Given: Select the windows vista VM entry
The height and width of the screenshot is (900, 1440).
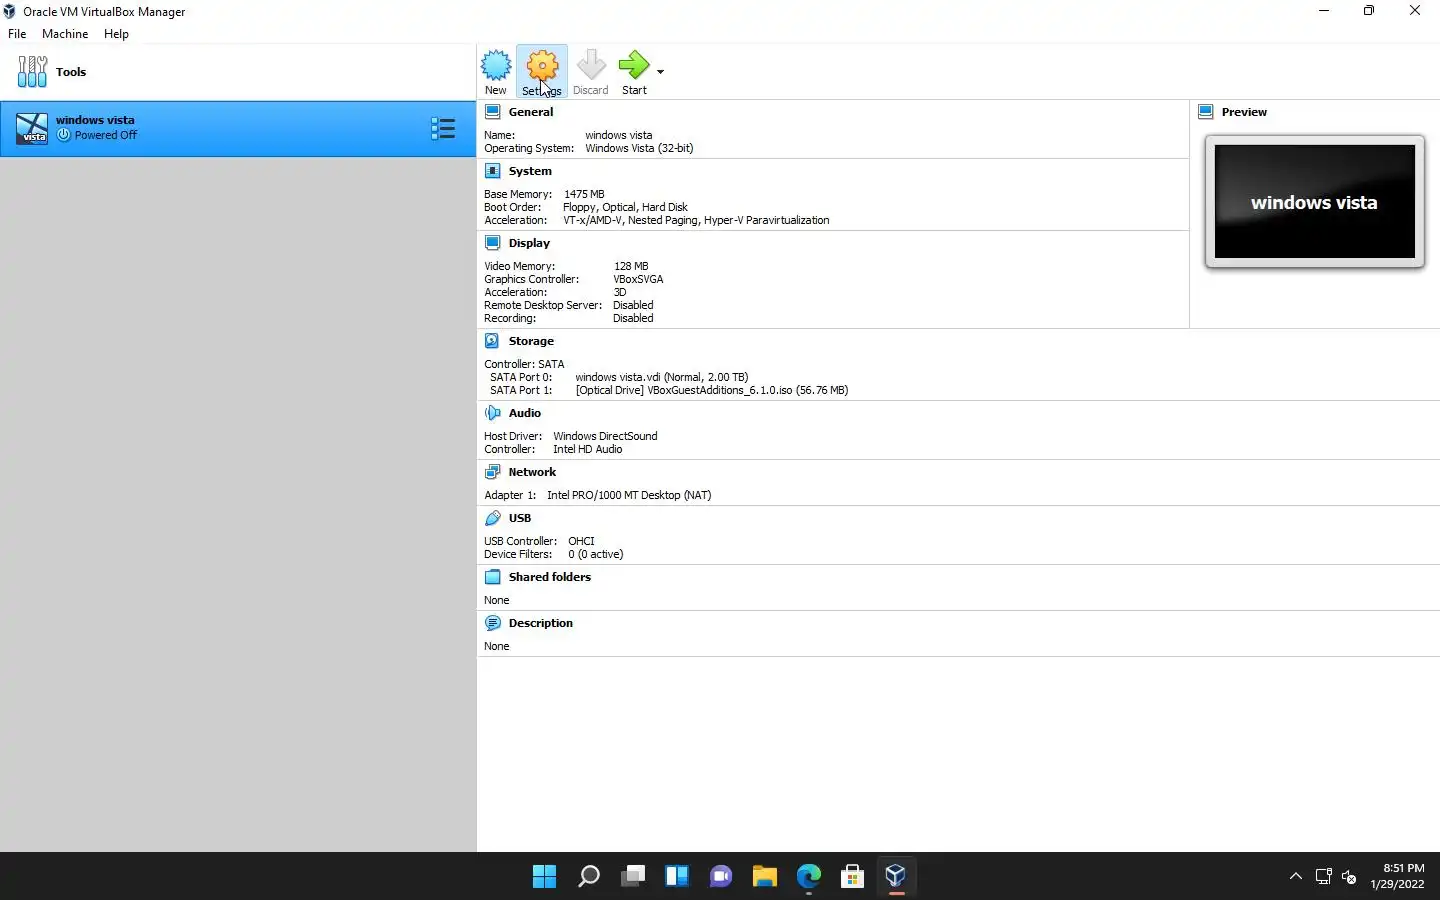Looking at the screenshot, I should click(x=238, y=128).
